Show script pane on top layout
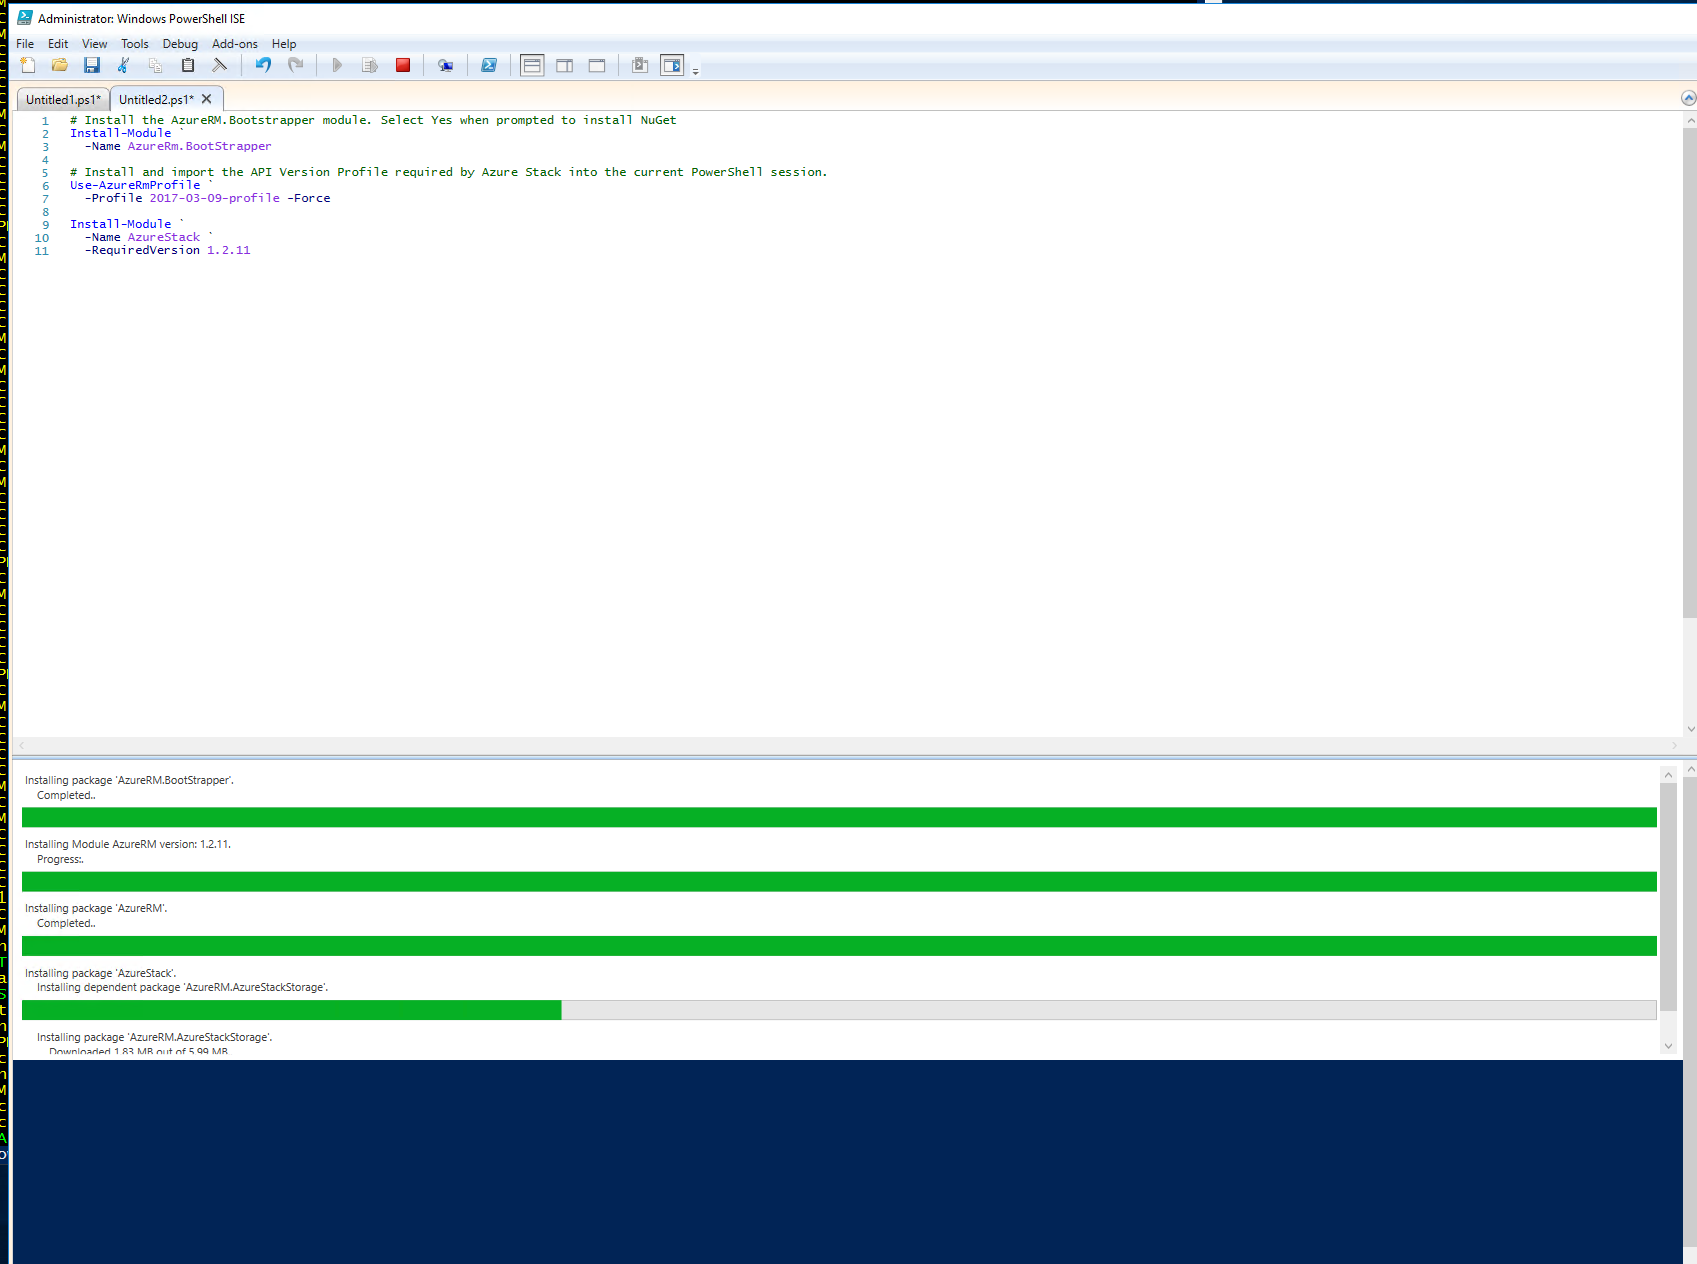This screenshot has height=1264, width=1697. point(532,65)
